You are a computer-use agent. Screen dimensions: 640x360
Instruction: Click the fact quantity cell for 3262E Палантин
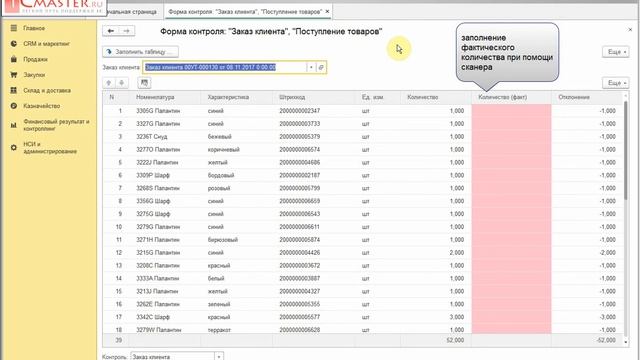(x=511, y=304)
